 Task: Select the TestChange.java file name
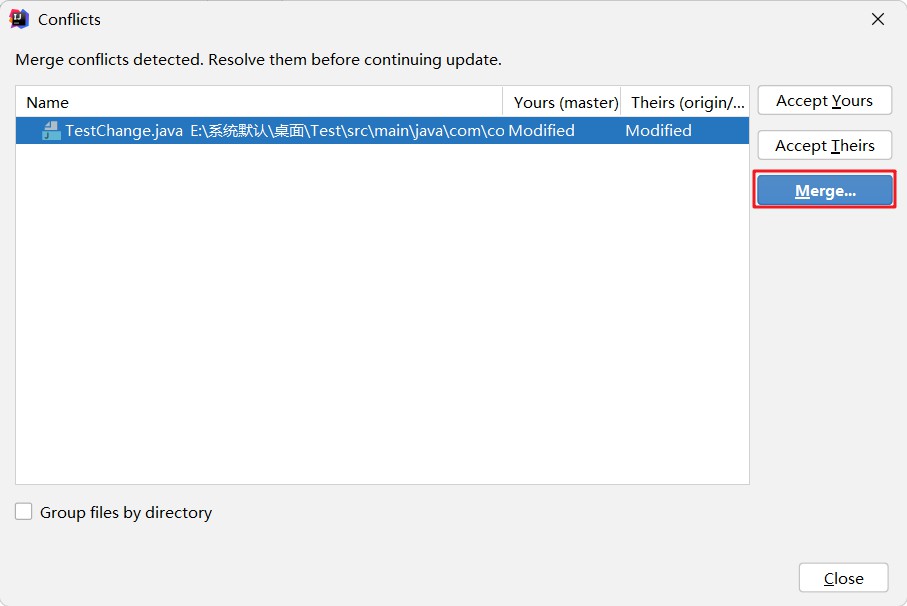coord(124,131)
